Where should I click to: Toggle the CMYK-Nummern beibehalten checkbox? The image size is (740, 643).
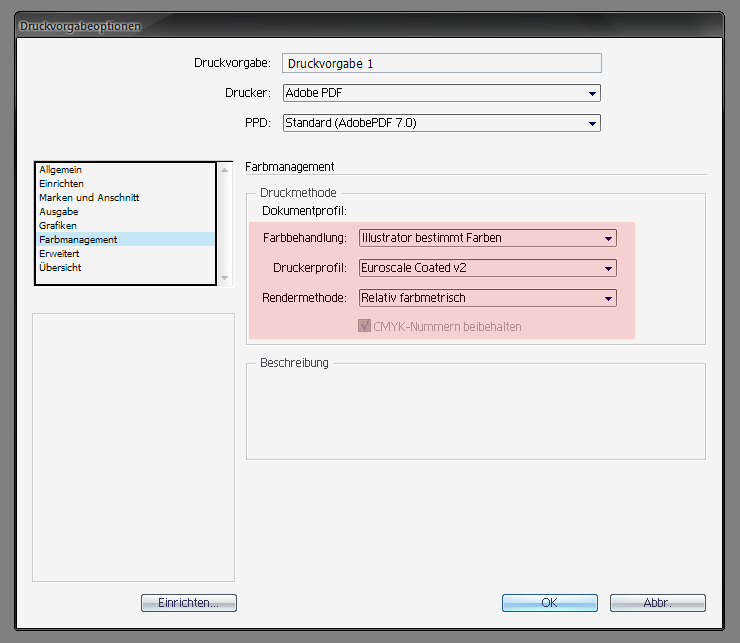[364, 326]
